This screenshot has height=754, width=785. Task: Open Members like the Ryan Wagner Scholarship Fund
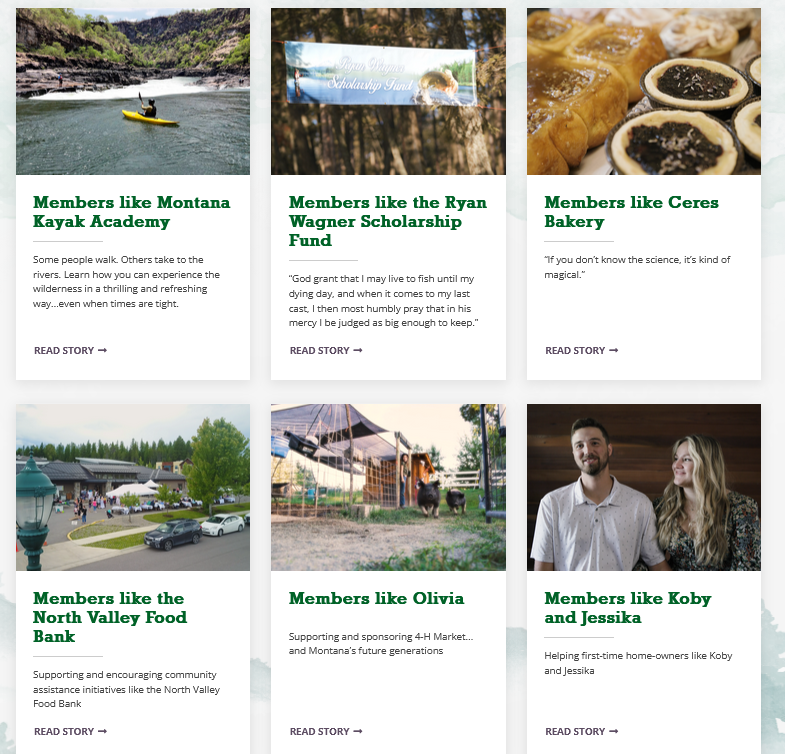[x=387, y=221]
